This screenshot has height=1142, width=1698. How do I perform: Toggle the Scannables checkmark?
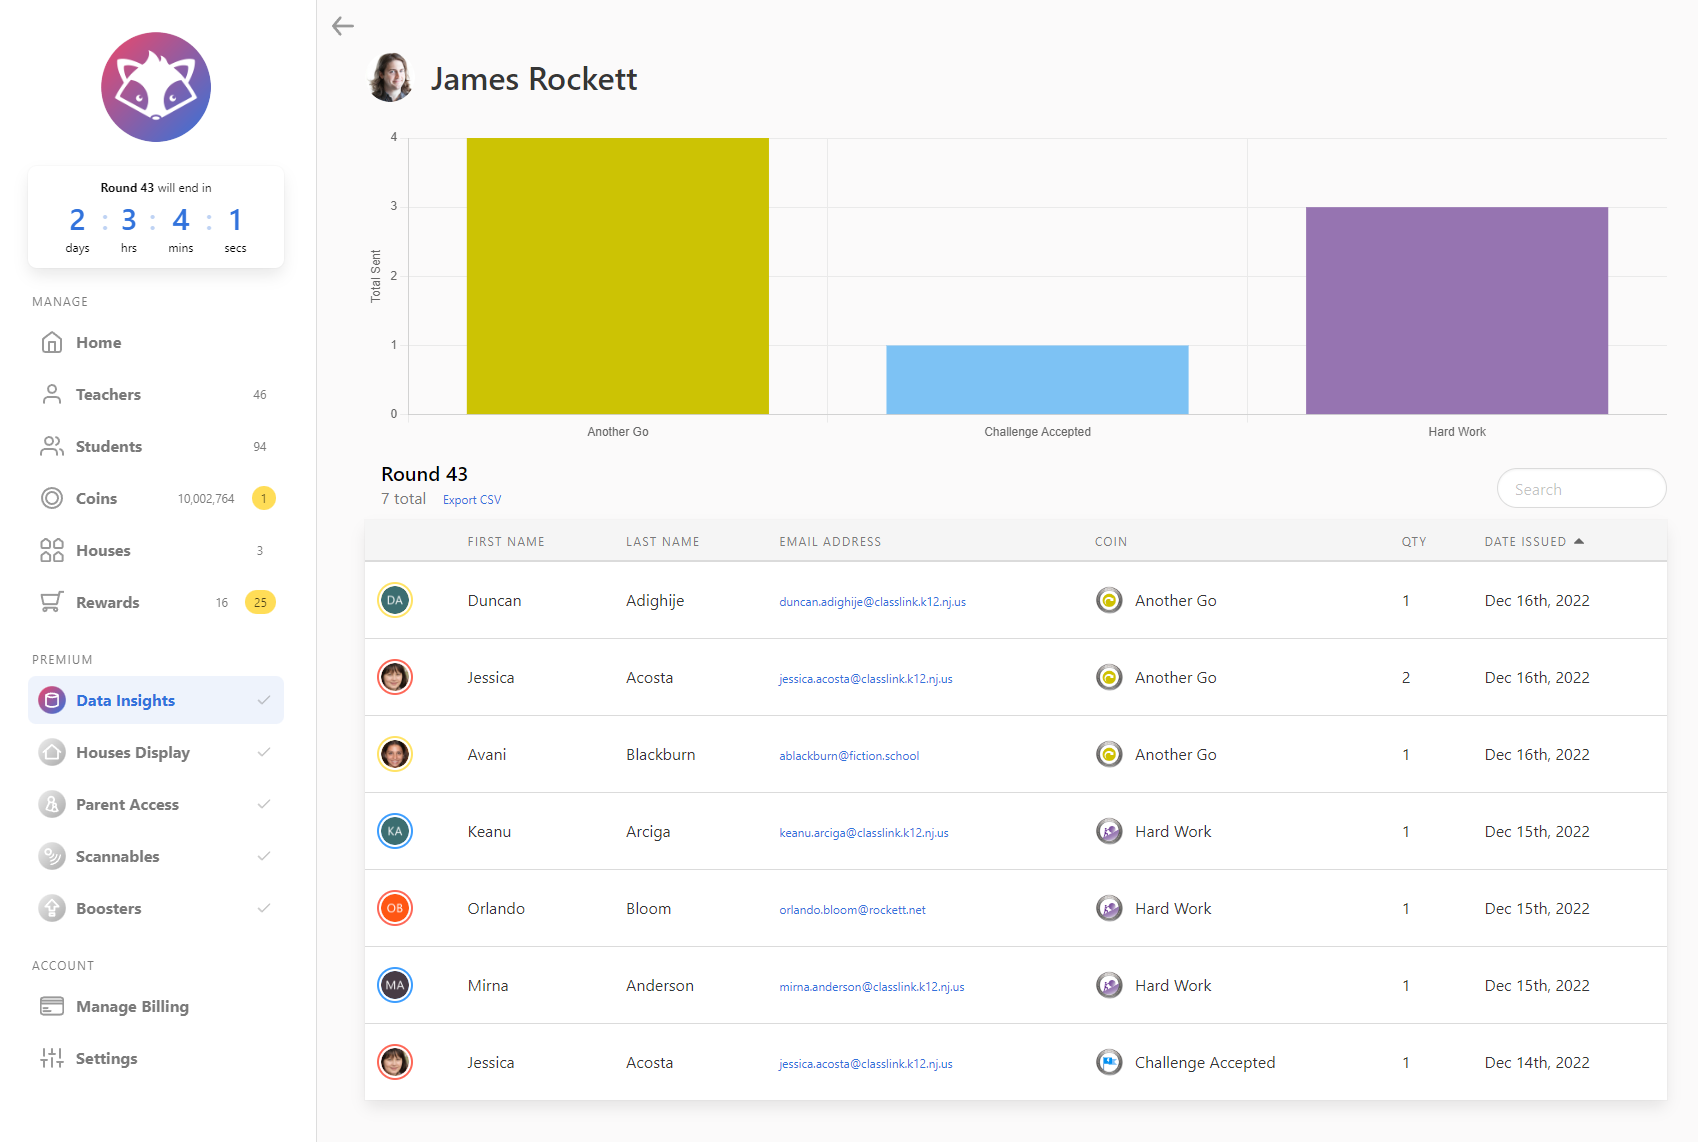pos(264,856)
